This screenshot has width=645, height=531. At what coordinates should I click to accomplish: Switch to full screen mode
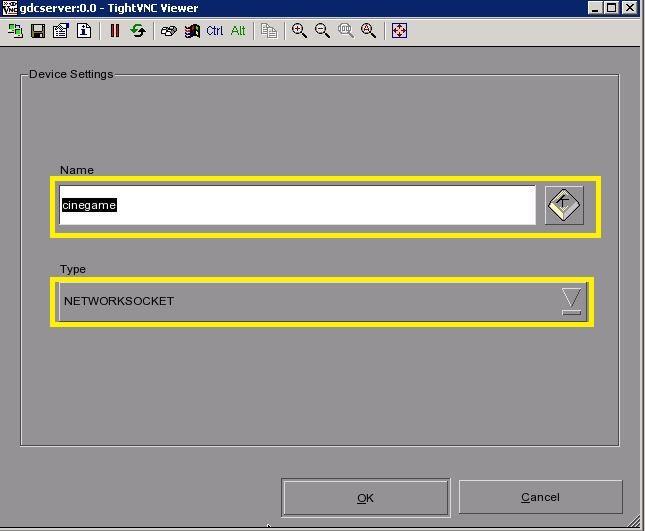click(x=399, y=31)
